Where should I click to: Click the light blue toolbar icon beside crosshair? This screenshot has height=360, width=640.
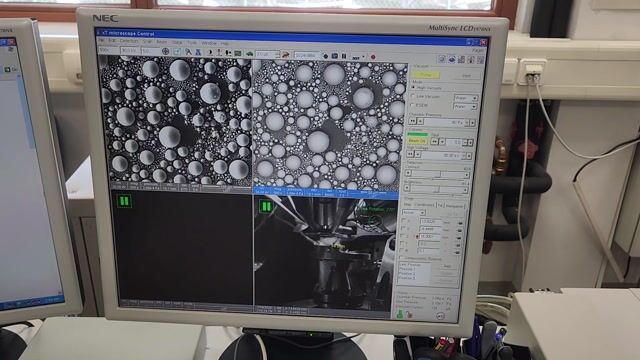tap(178, 52)
